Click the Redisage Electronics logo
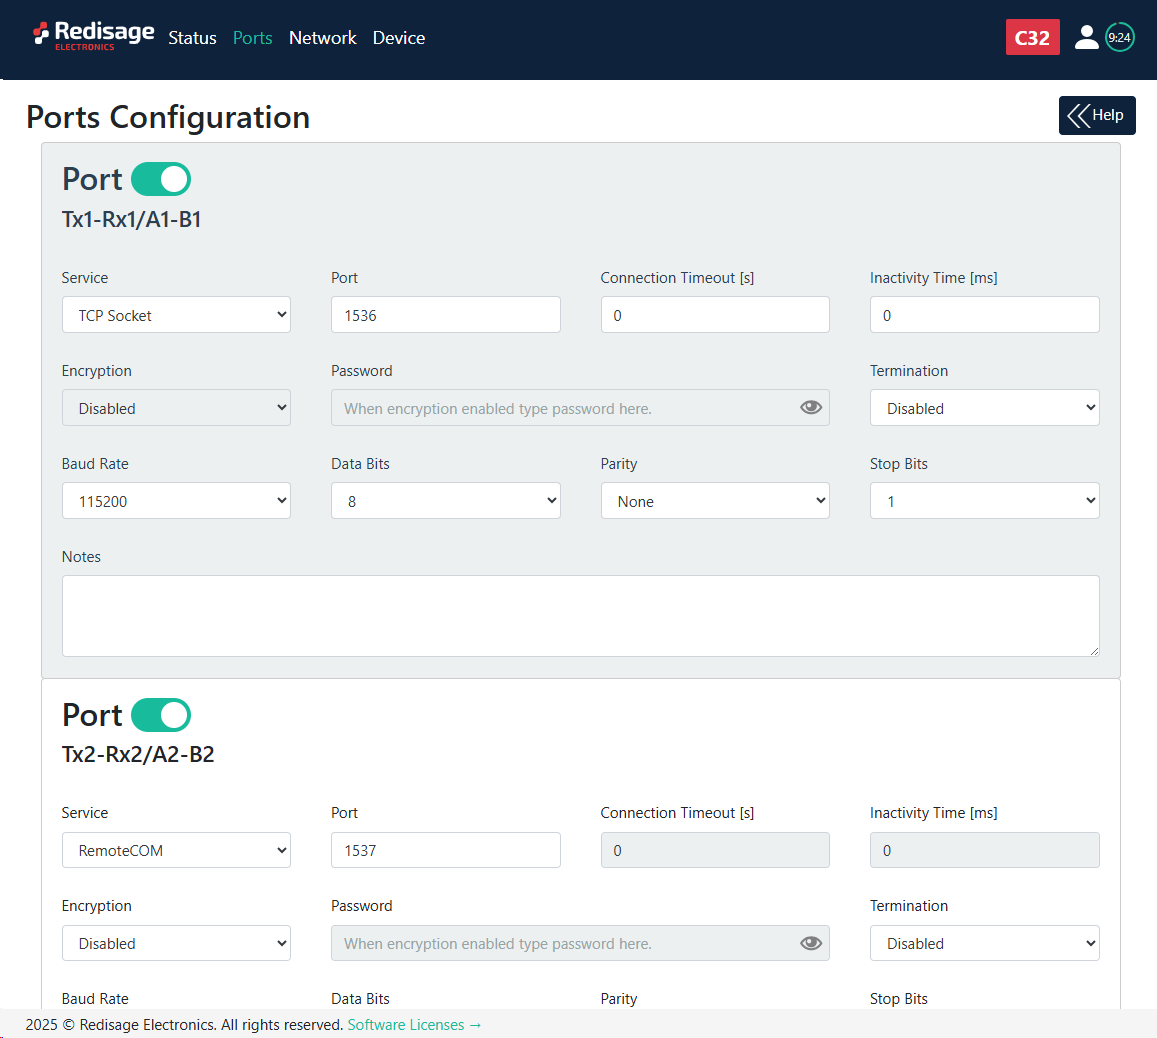The height and width of the screenshot is (1038, 1157). pyautogui.click(x=94, y=36)
